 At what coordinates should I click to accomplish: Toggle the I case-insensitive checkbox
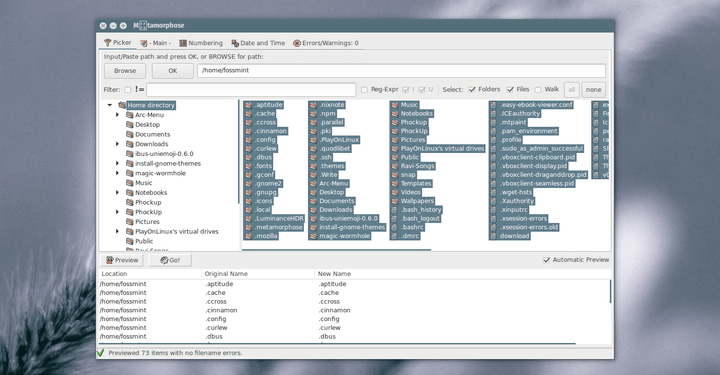(x=405, y=90)
